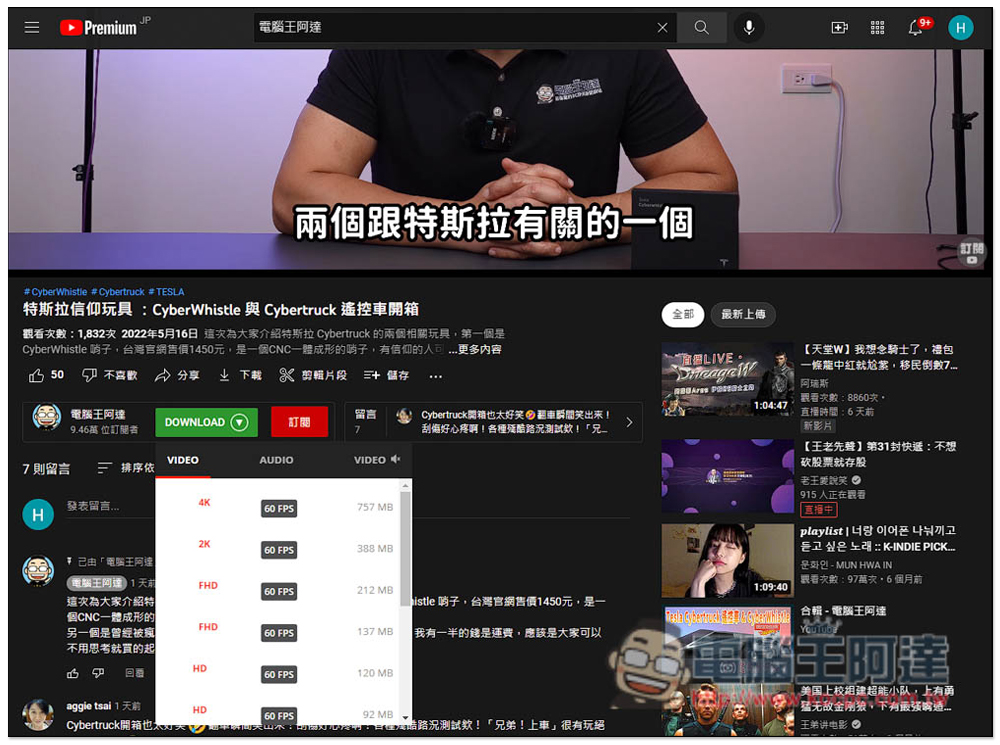
Task: Expand the green DOWNLOAD dropdown
Action: coord(206,422)
